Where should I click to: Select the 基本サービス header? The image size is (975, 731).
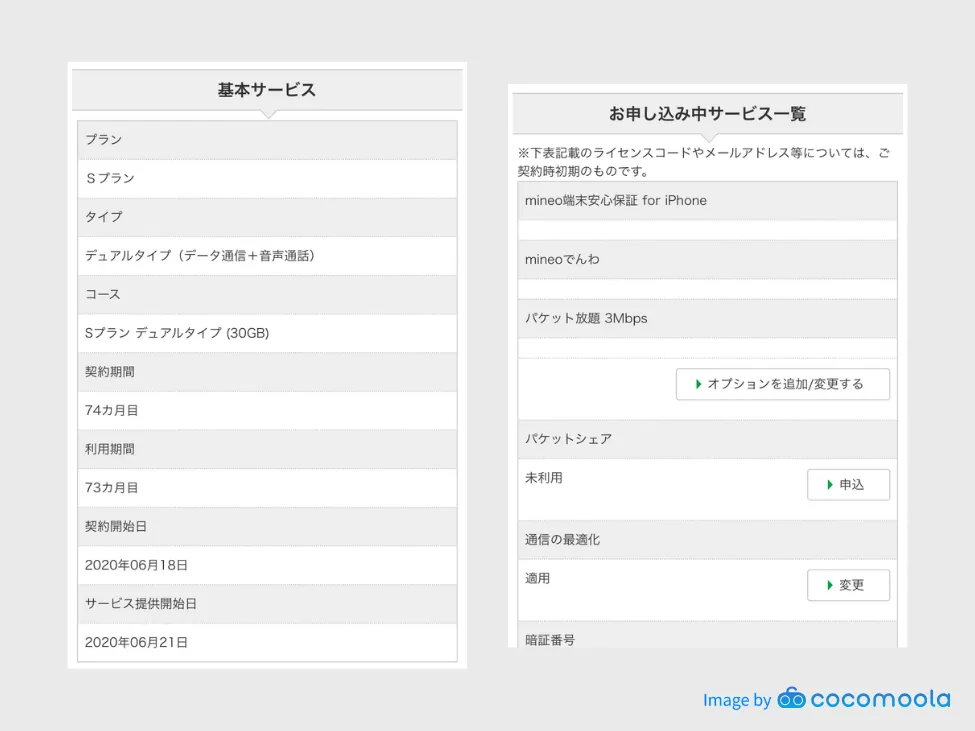[x=267, y=90]
